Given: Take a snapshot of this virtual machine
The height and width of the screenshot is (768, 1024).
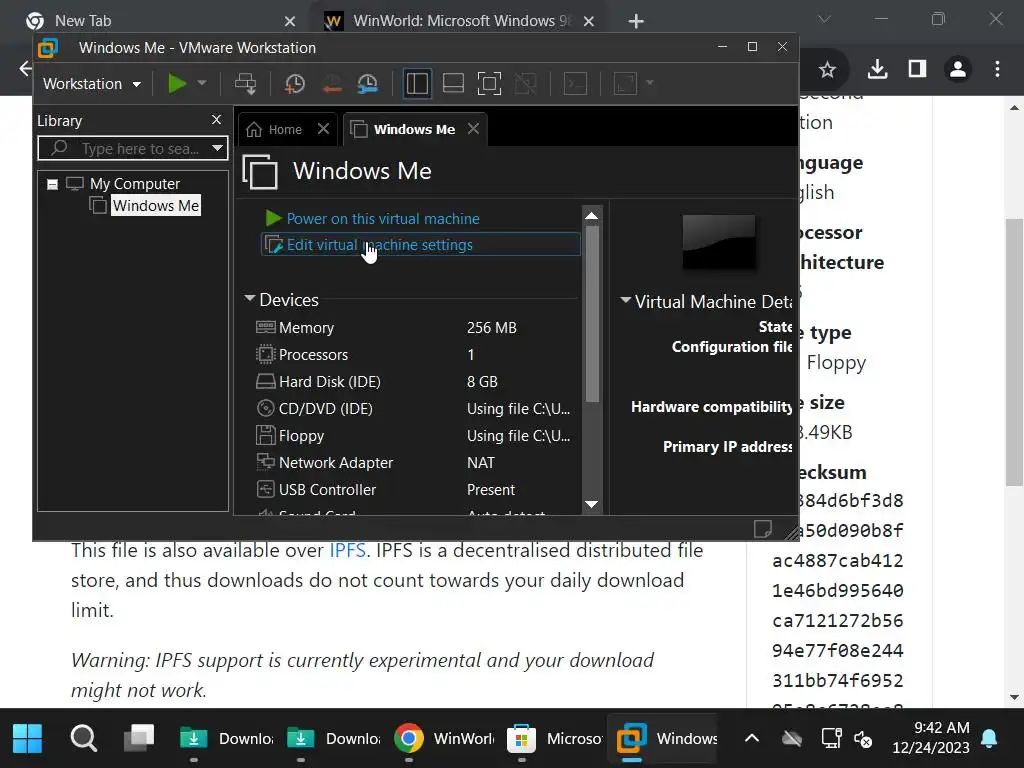Looking at the screenshot, I should pos(295,84).
